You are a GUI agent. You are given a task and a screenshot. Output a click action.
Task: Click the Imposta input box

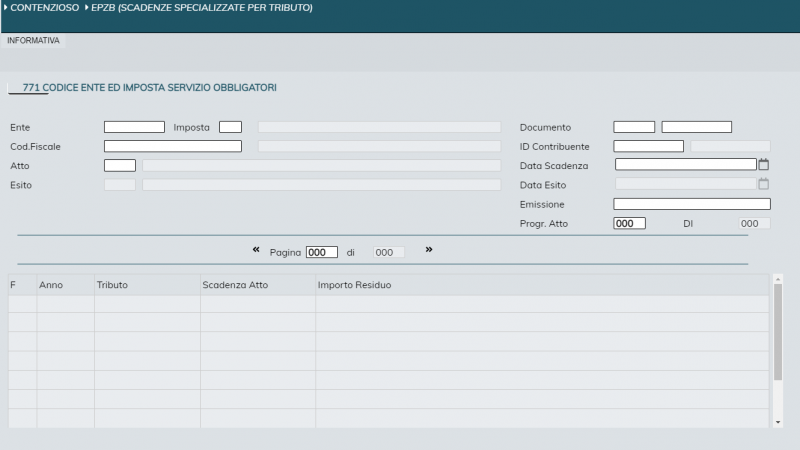tap(230, 127)
